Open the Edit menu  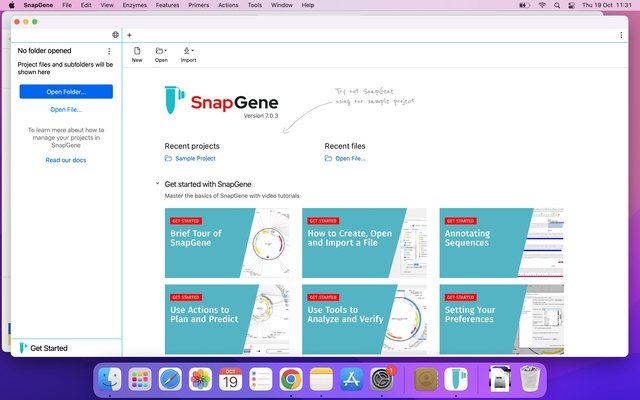[x=86, y=5]
